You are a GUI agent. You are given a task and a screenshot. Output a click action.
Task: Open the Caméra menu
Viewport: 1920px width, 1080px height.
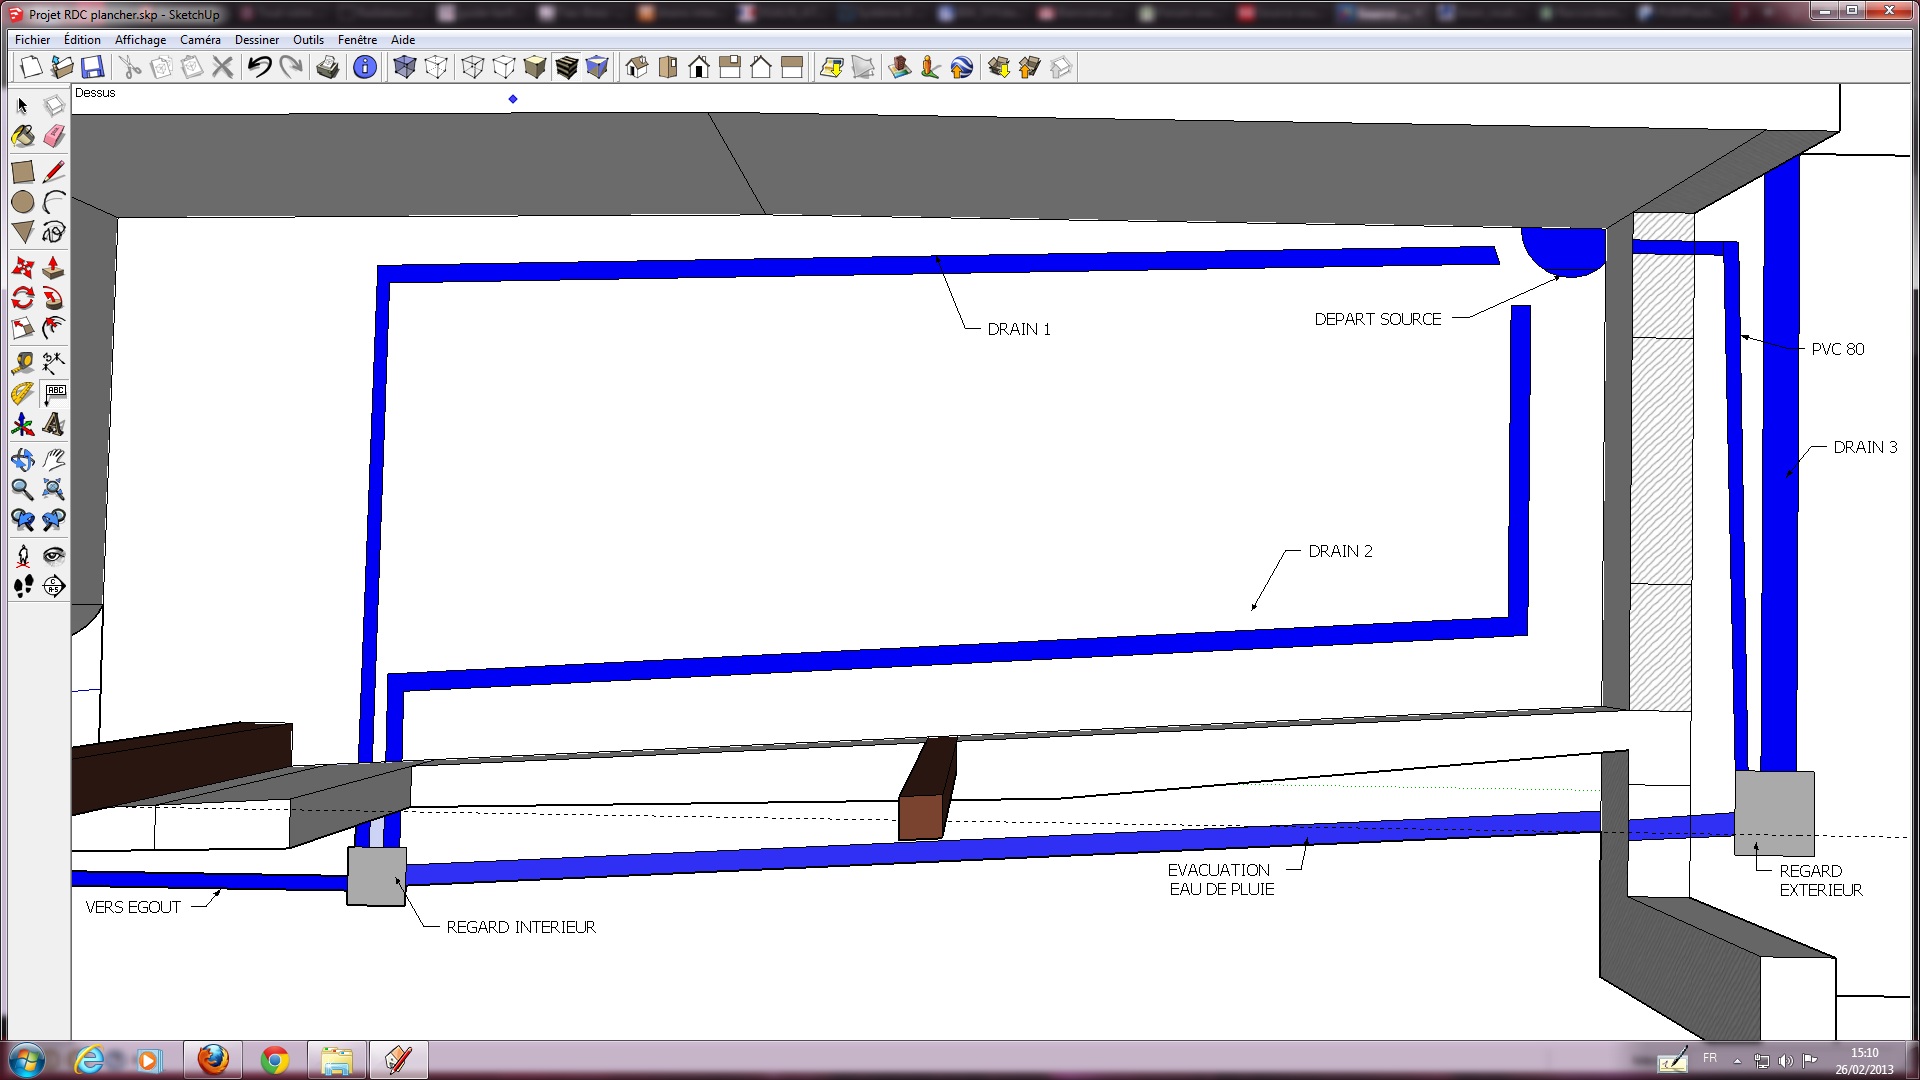click(200, 40)
